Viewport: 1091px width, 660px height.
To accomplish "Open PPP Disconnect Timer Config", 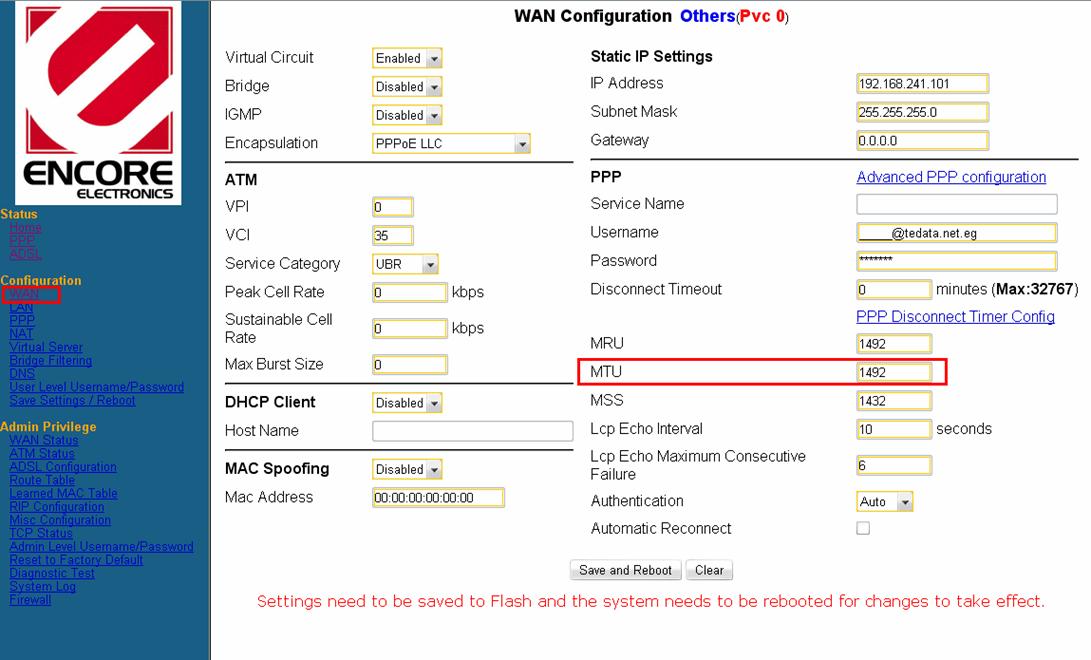I will click(x=939, y=316).
